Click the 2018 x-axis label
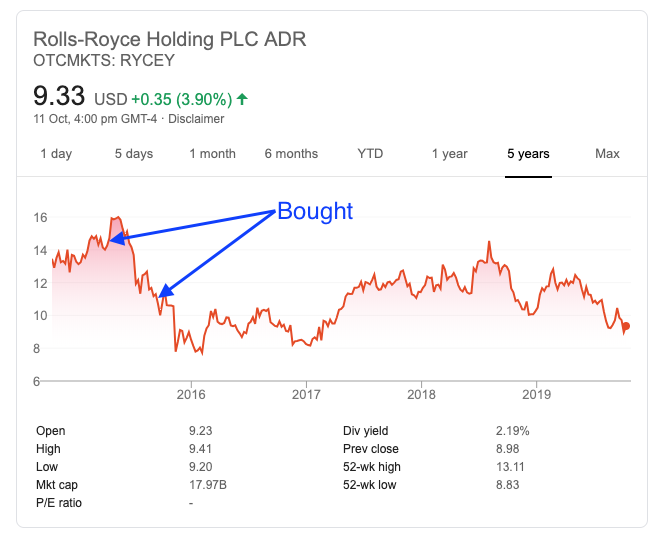 (421, 395)
